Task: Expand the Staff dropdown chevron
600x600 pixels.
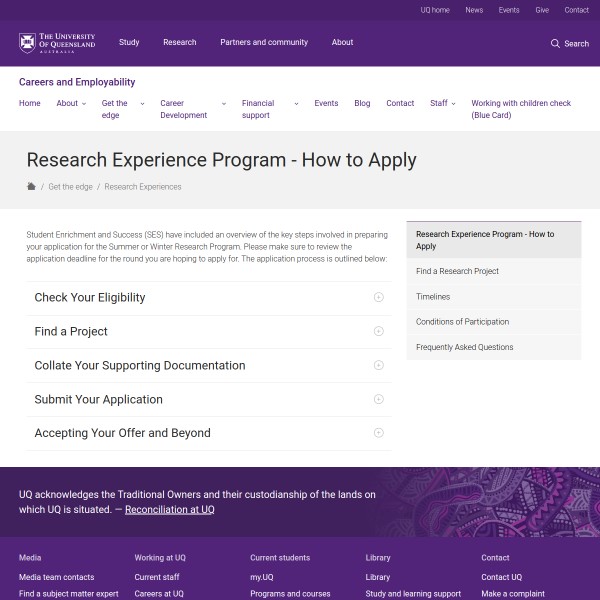Action: coord(454,103)
